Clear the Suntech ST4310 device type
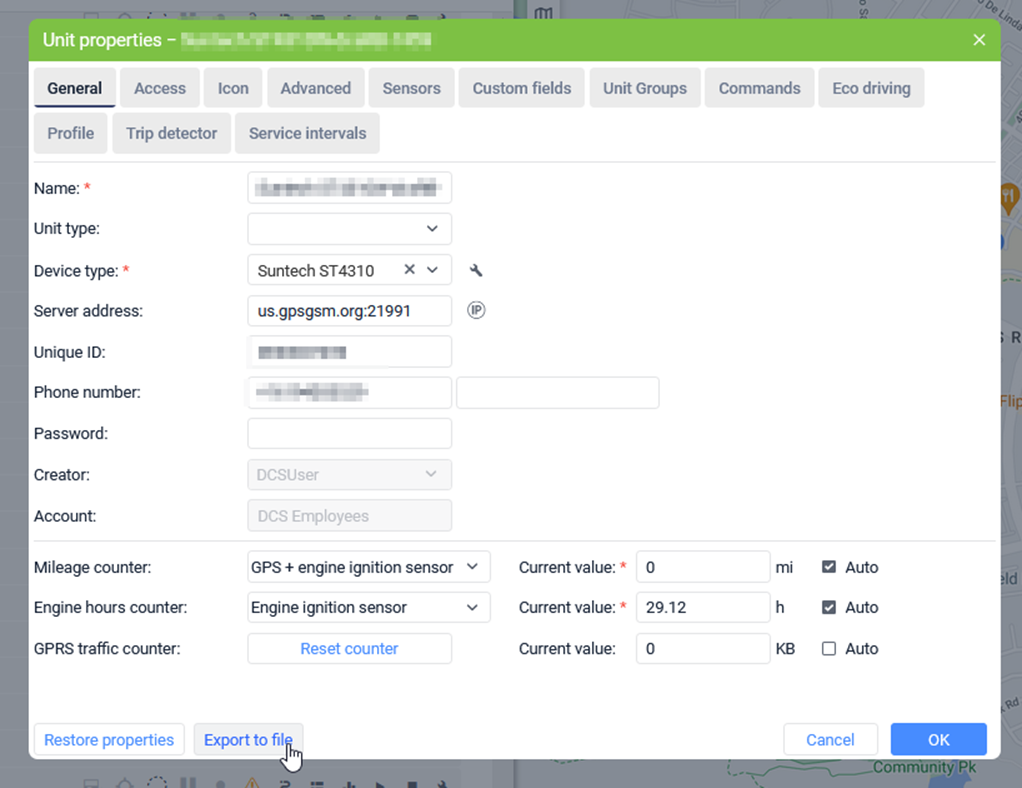Screen dimensions: 1022x788 pyautogui.click(x=409, y=269)
